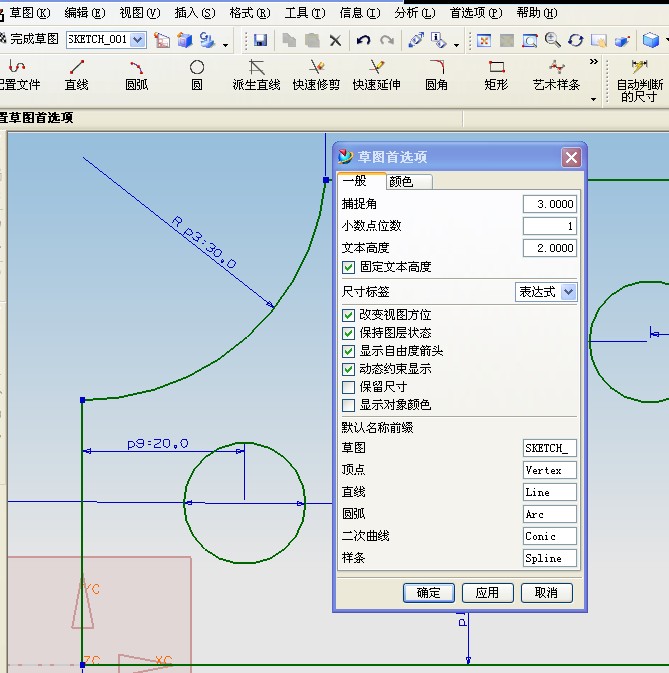Click the 捕捉角 input field
The height and width of the screenshot is (673, 669).
coord(549,204)
